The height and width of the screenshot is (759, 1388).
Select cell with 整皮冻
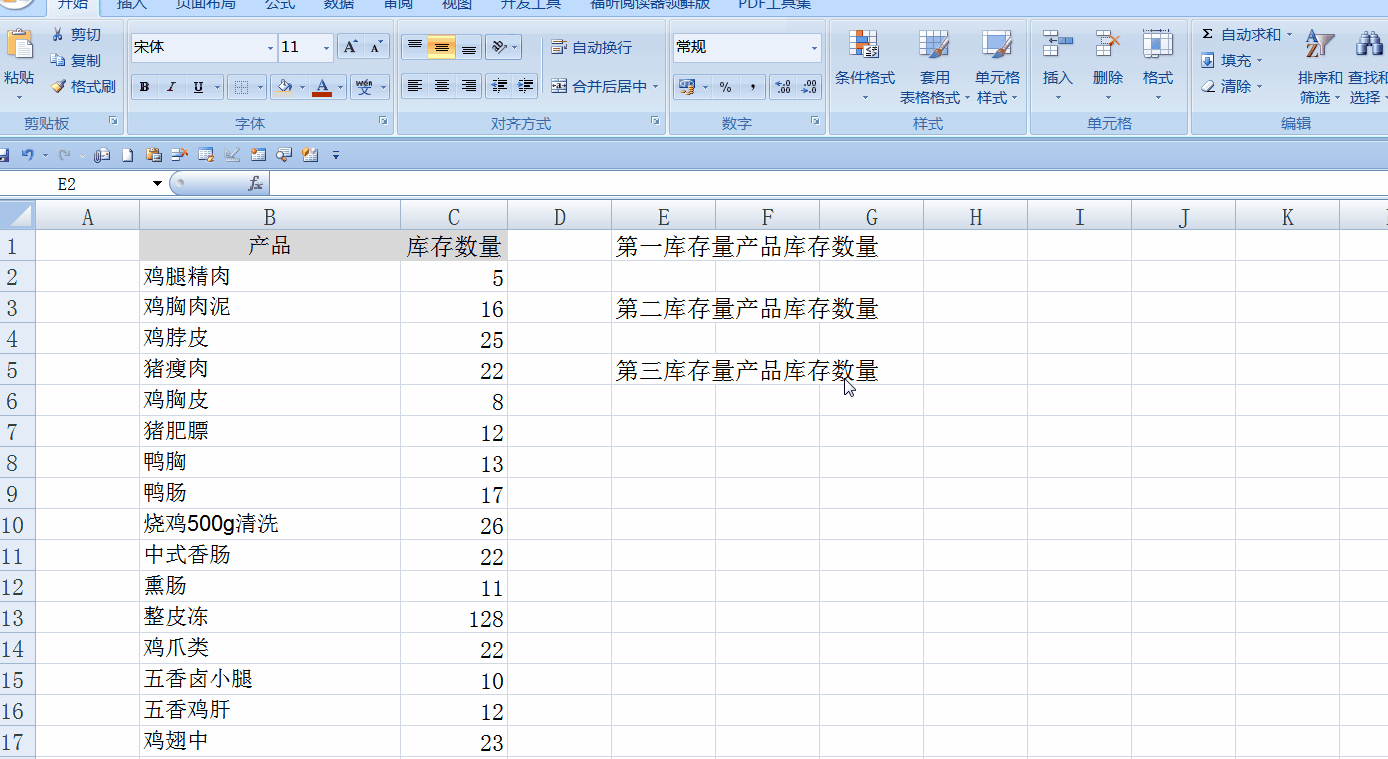click(x=270, y=617)
